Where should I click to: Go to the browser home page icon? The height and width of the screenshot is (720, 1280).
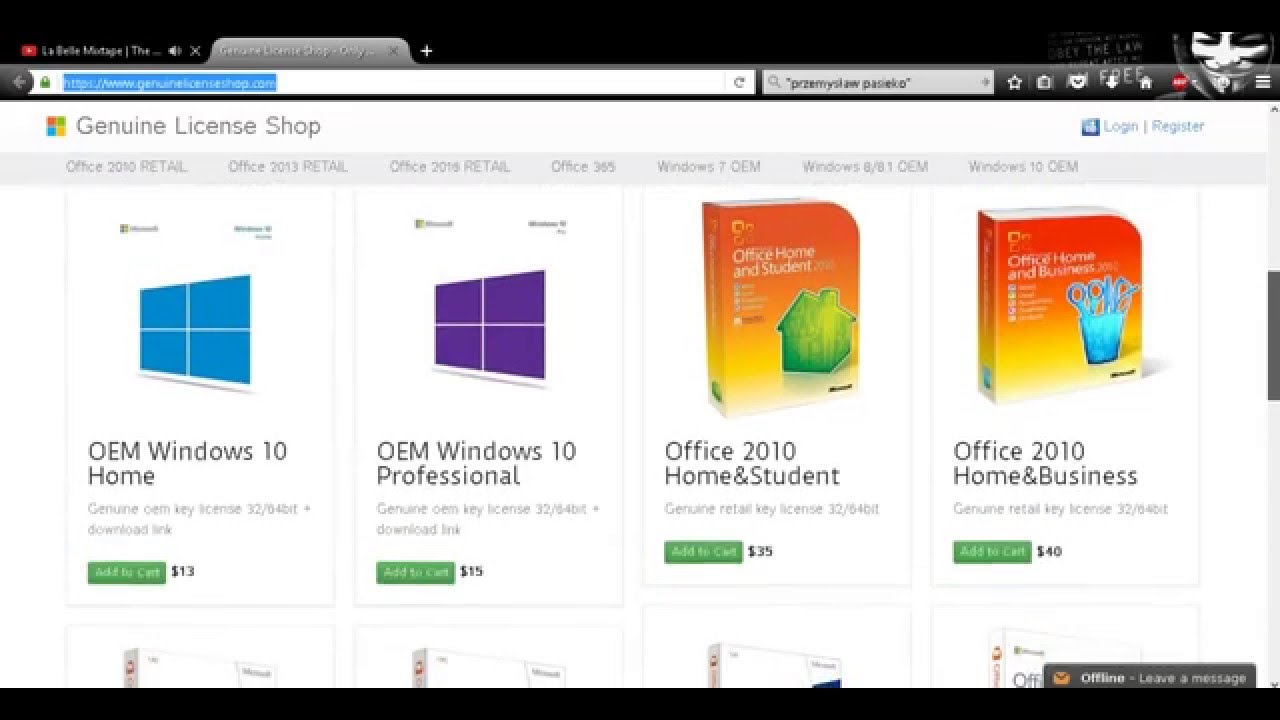[x=1146, y=83]
